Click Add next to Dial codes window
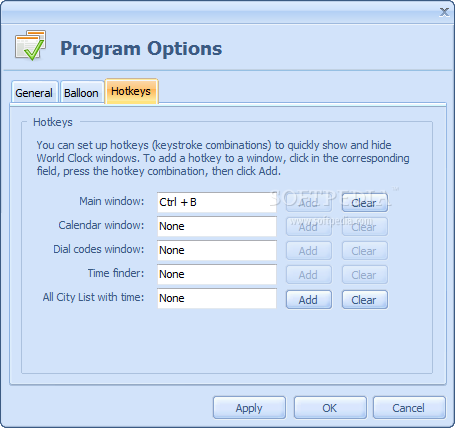Screen dimensions: 455x428 click(x=309, y=251)
